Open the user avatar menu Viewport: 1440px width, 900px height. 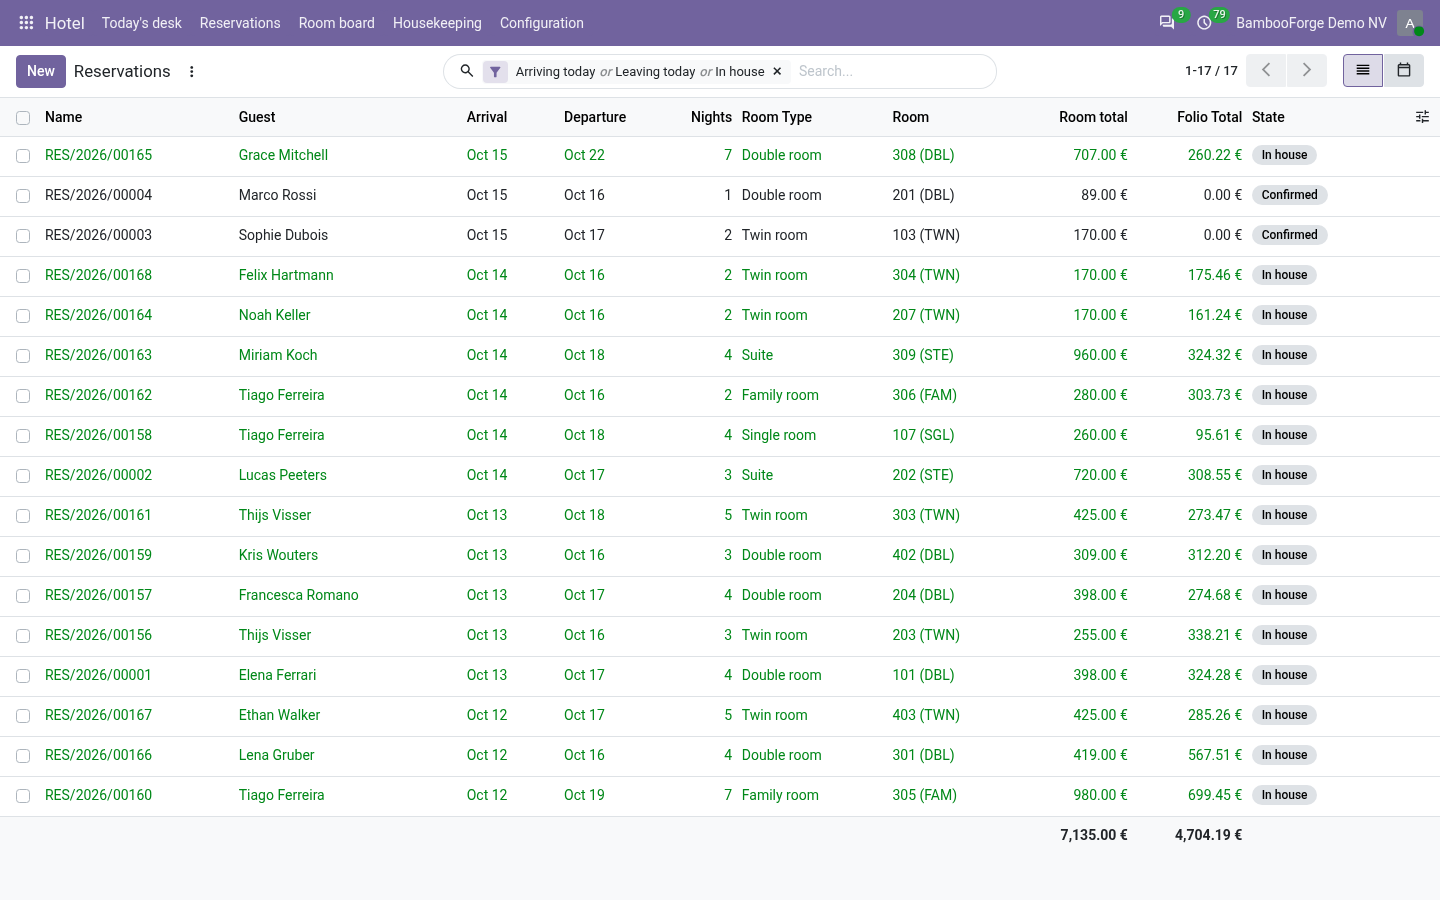[x=1410, y=23]
